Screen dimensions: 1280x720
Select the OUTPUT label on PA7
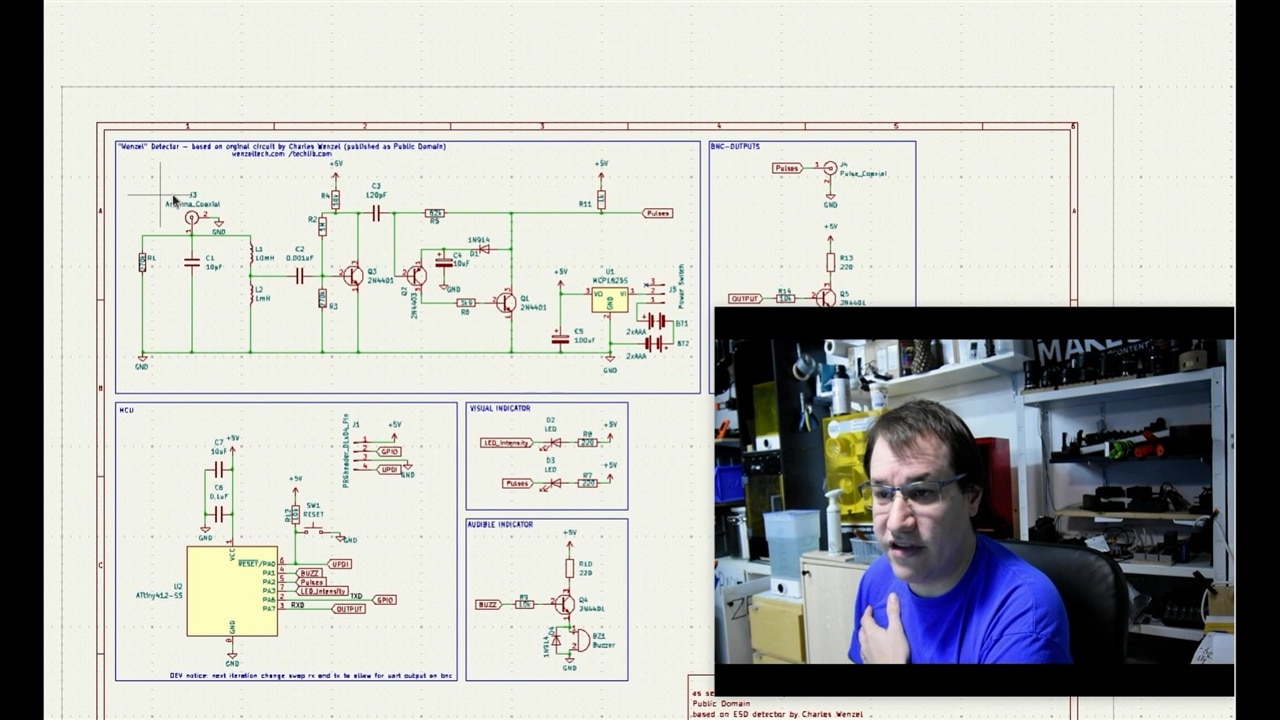[349, 608]
